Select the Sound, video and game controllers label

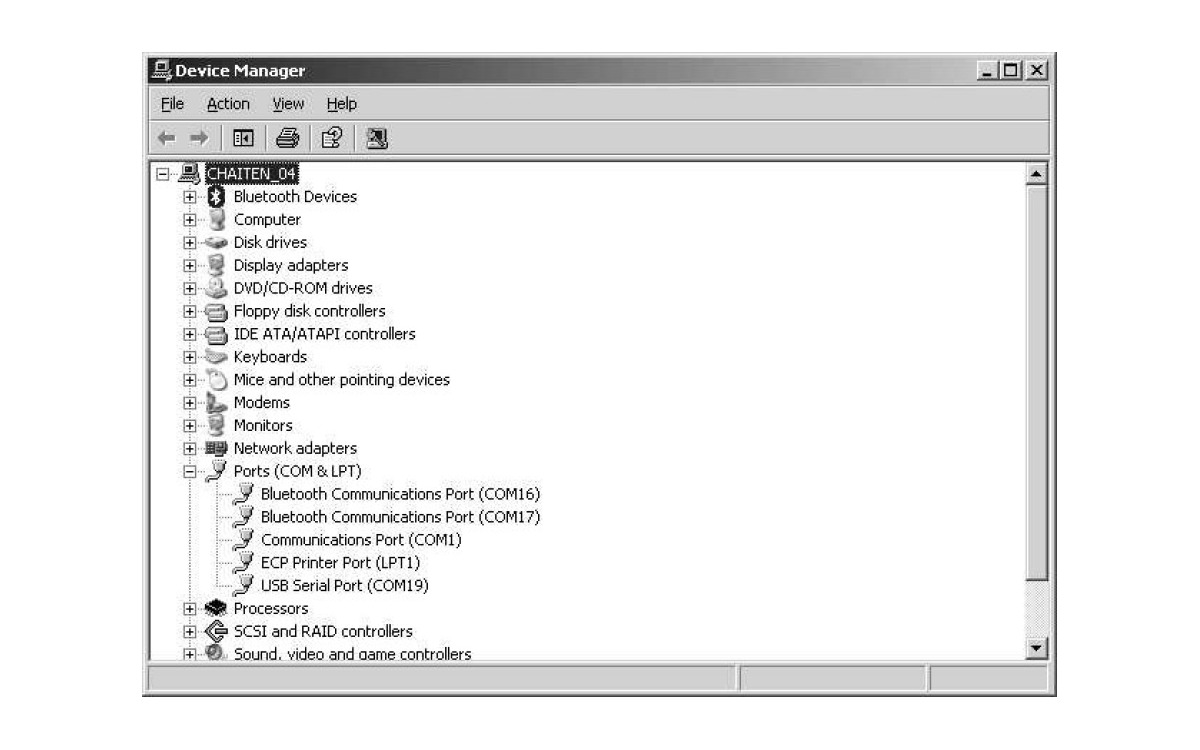(x=352, y=654)
